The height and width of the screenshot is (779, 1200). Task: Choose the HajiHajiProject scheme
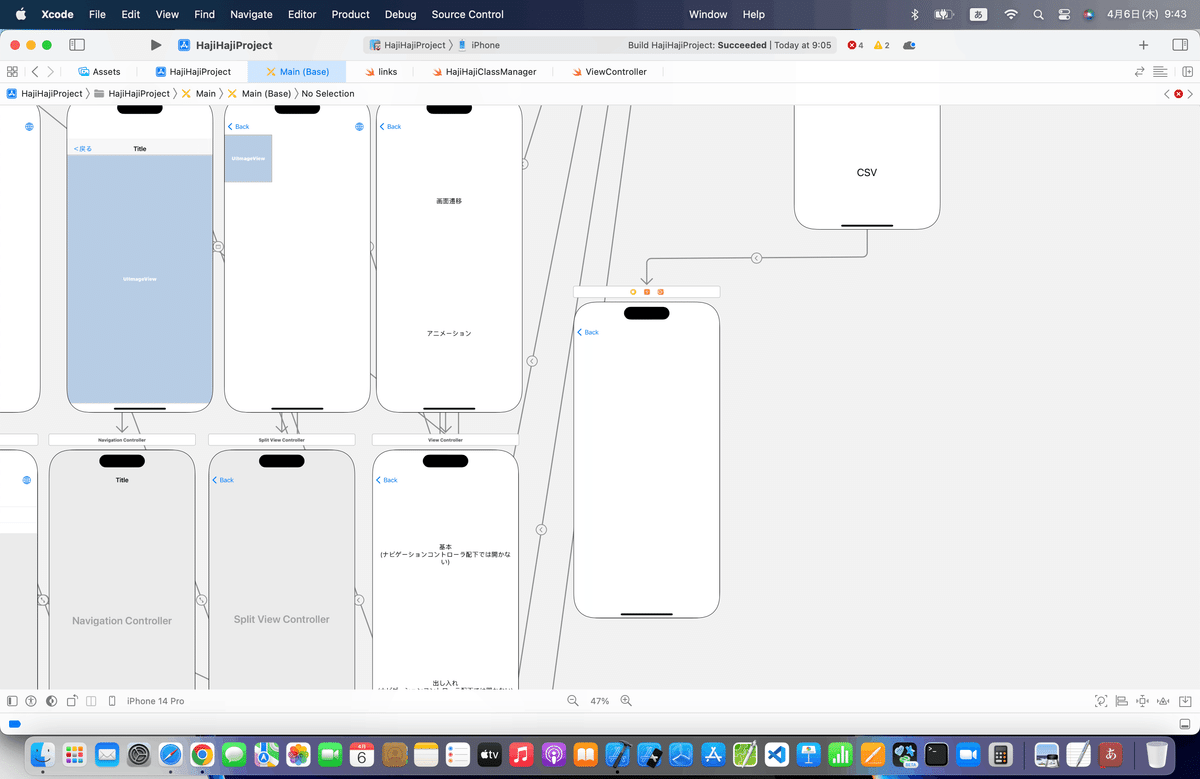(408, 45)
